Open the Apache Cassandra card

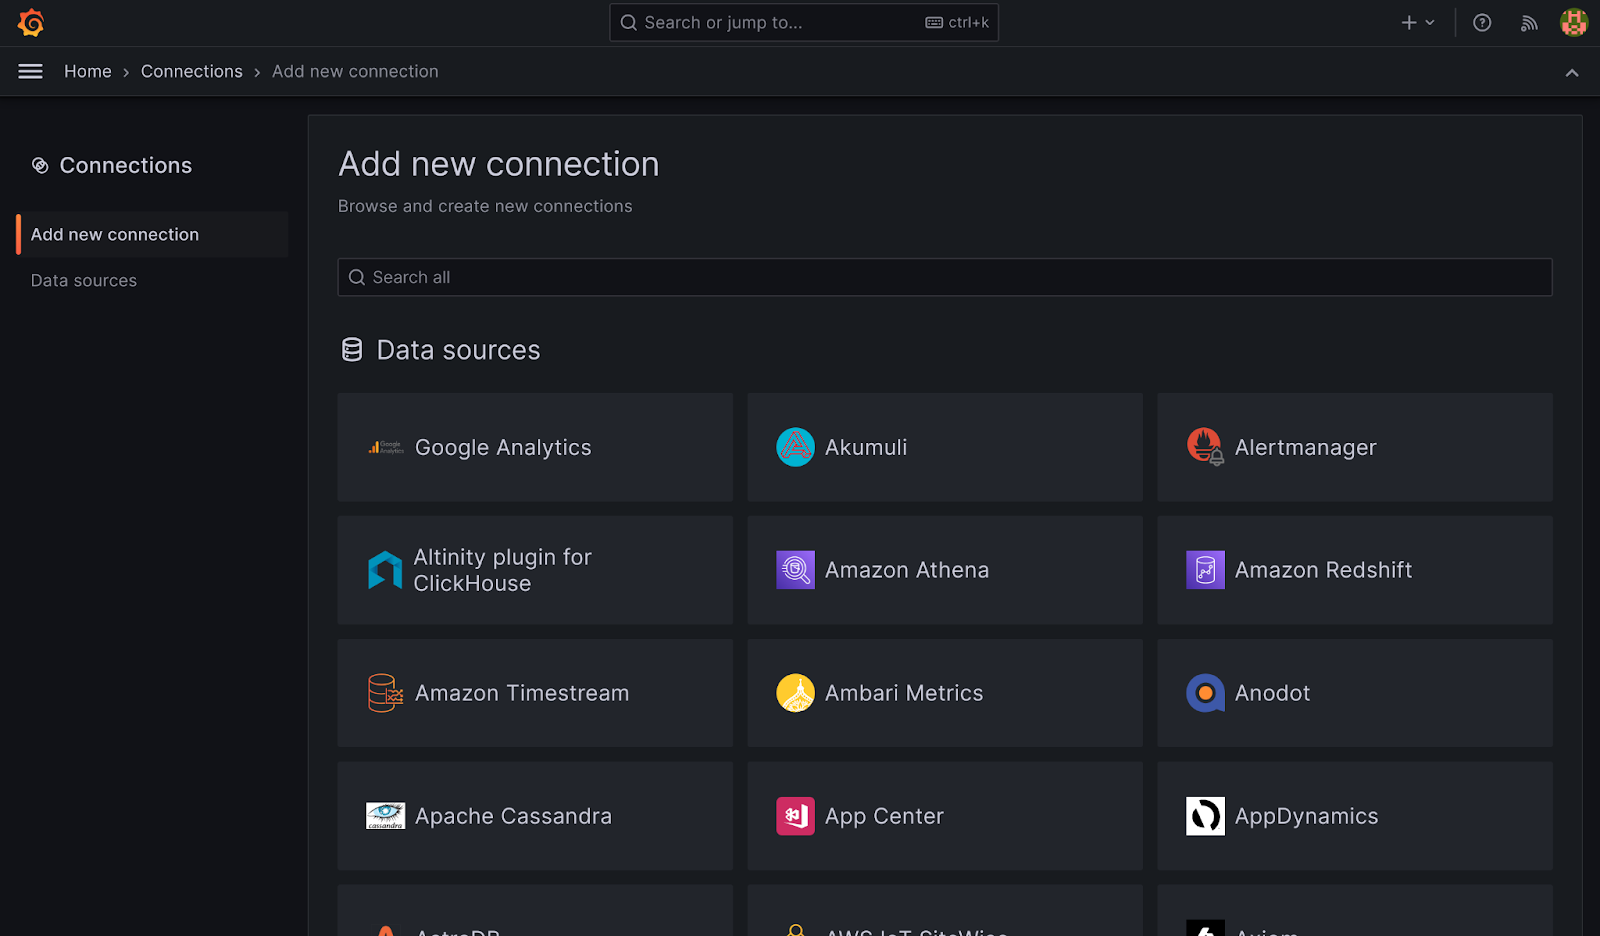pyautogui.click(x=535, y=816)
